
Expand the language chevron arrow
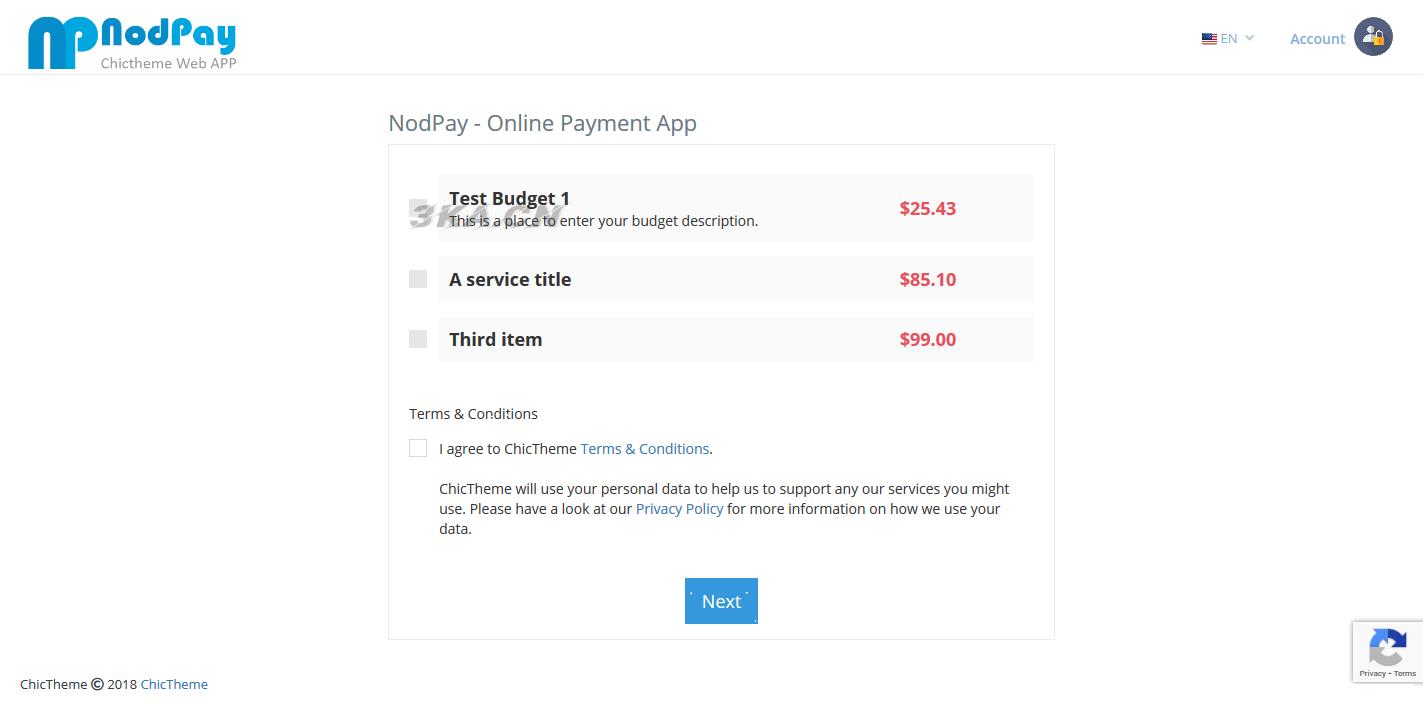[x=1250, y=38]
